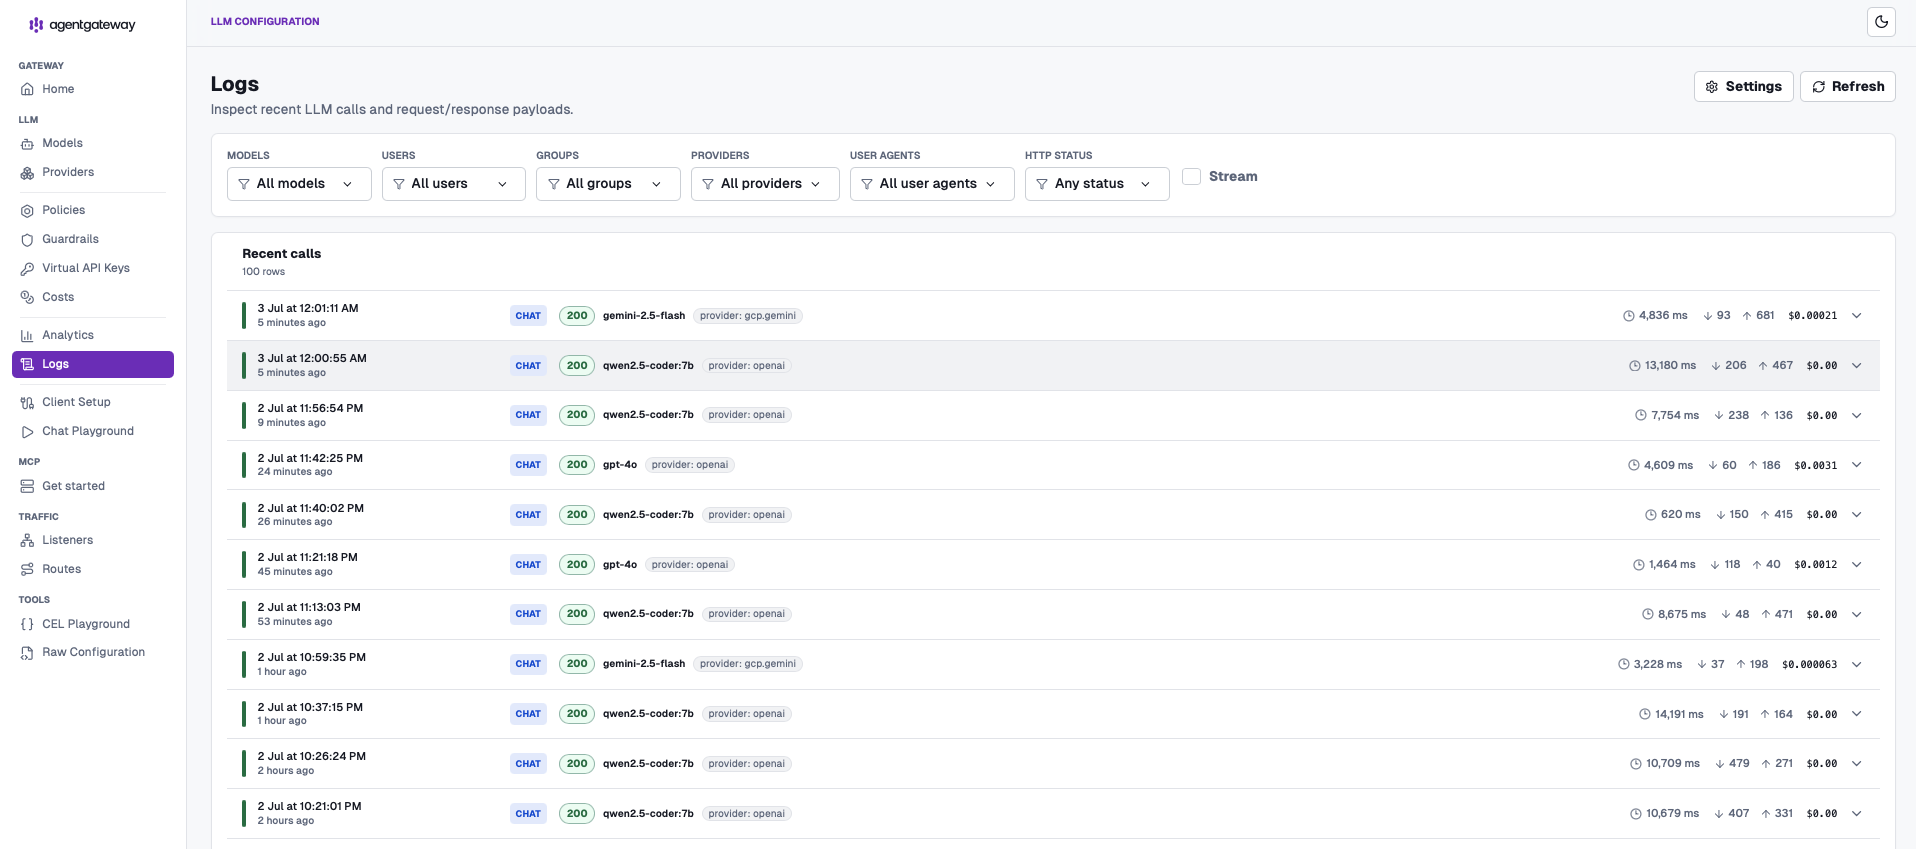Click 200 status badge on 11:42:25 PM row
The image size is (1916, 849).
(577, 465)
